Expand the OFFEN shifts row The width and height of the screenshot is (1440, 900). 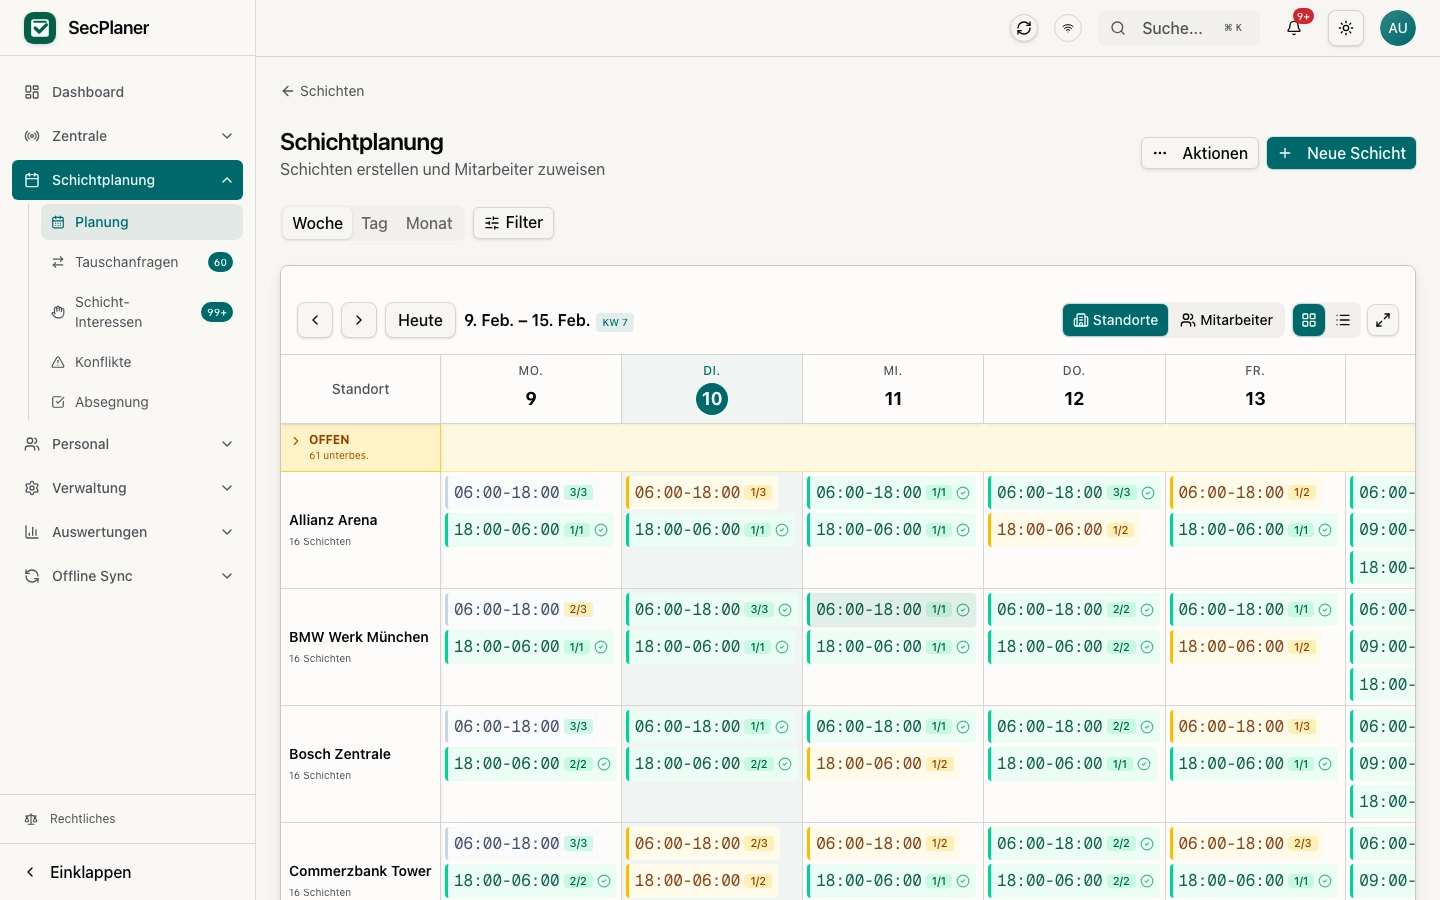pyautogui.click(x=296, y=440)
